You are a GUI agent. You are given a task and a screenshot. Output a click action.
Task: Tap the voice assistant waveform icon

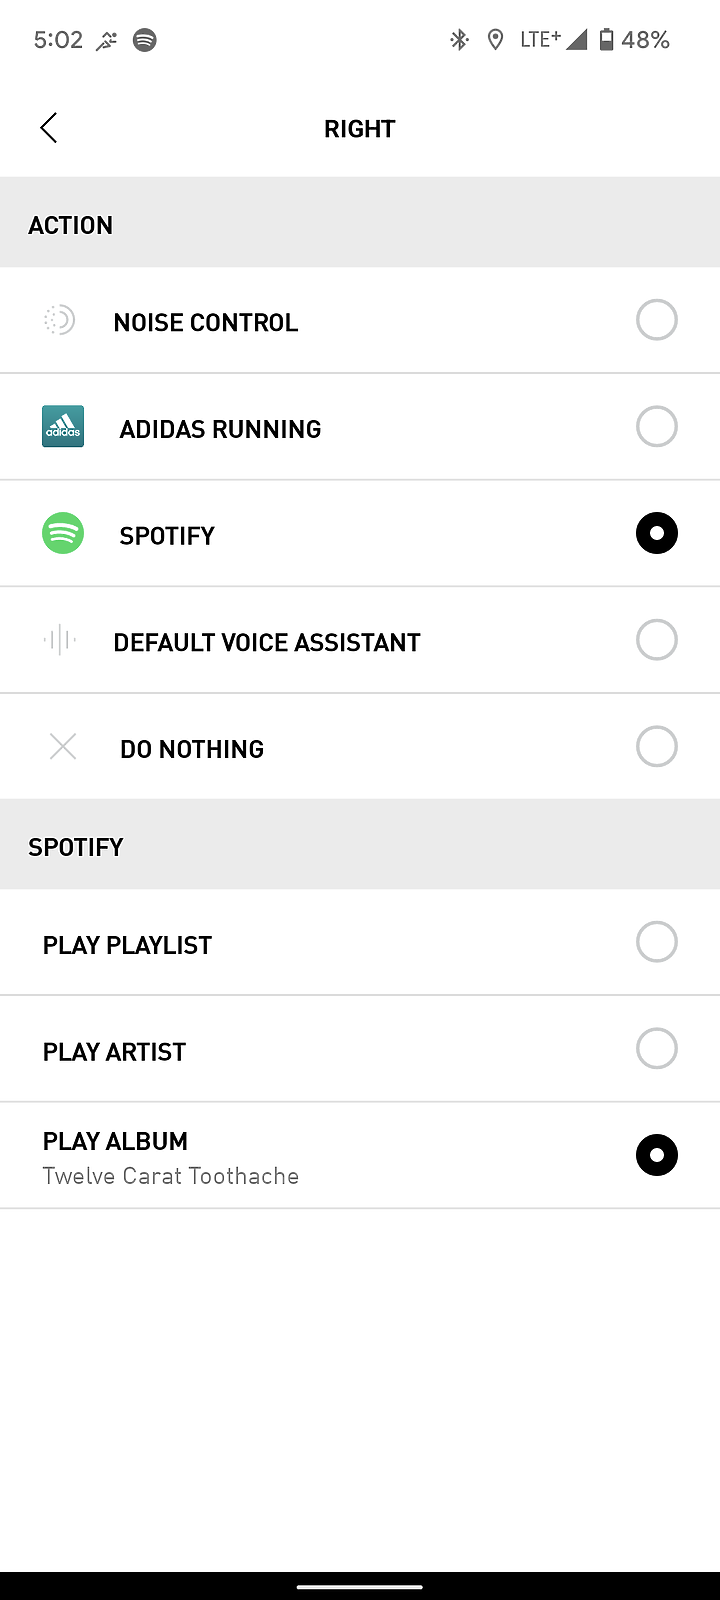tap(60, 640)
